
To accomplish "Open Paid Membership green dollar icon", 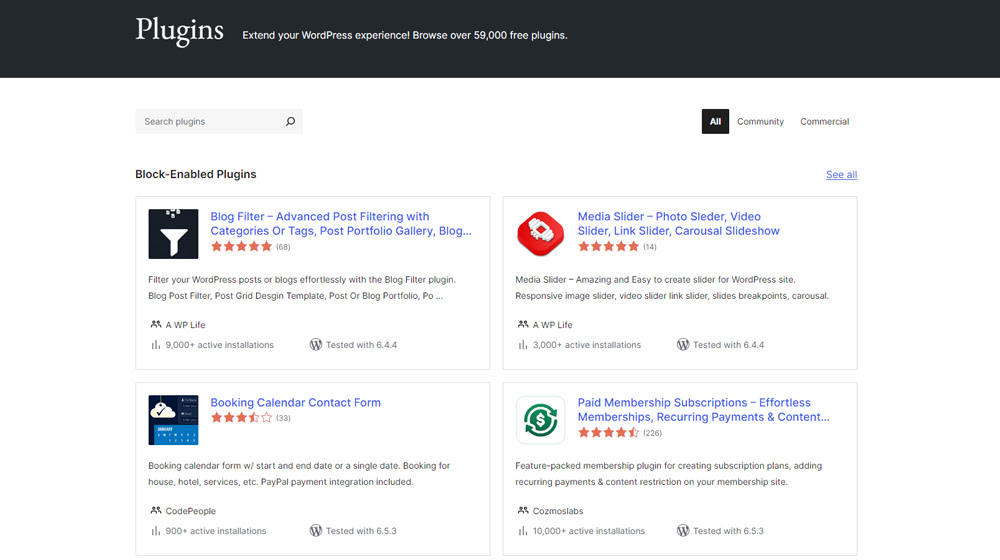I will pyautogui.click(x=541, y=420).
